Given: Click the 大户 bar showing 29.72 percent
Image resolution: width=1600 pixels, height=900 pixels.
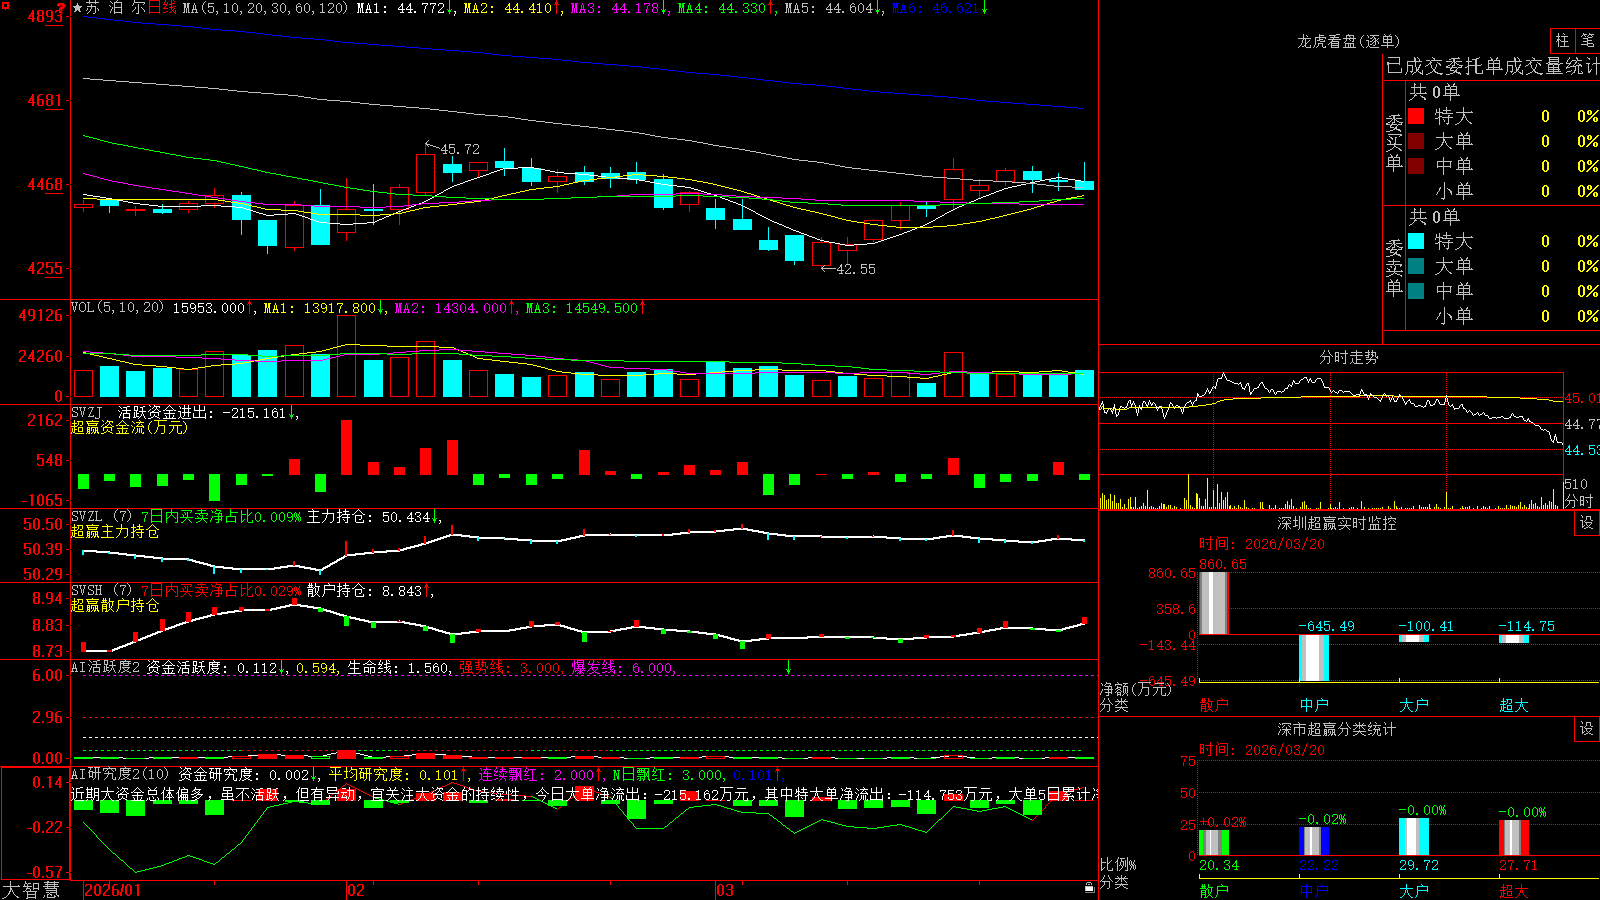Looking at the screenshot, I should 1414,837.
